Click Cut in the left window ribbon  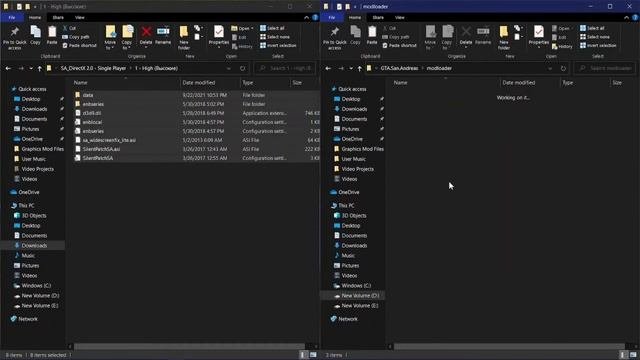[x=69, y=28]
